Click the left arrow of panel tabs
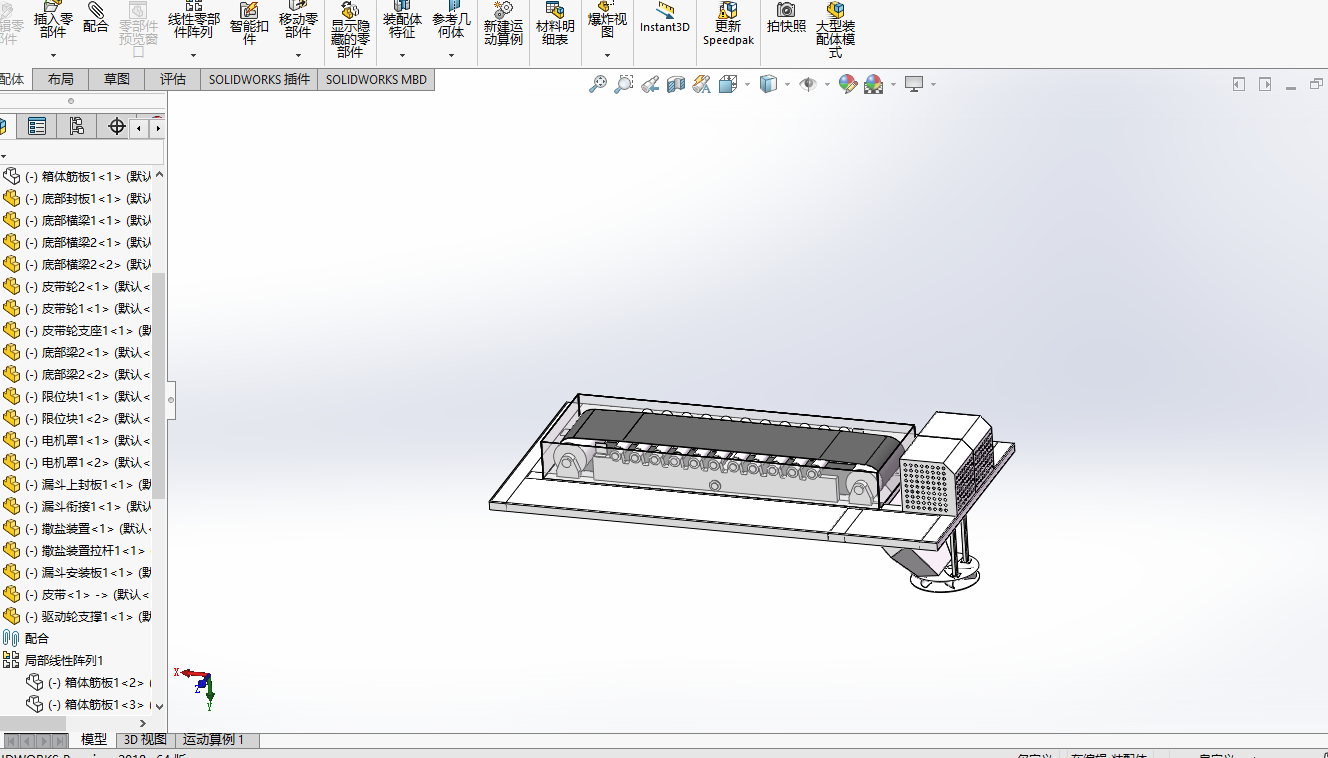The image size is (1328, 758). [140, 127]
